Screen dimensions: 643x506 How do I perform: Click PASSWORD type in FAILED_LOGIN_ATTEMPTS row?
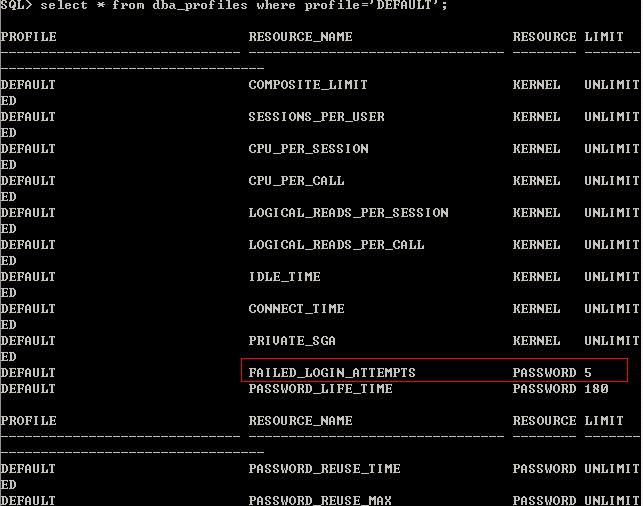(544, 373)
